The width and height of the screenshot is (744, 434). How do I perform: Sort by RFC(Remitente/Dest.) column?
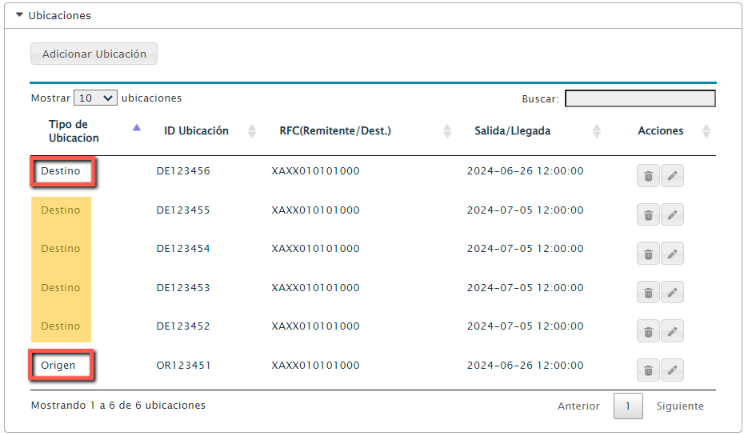coord(335,131)
